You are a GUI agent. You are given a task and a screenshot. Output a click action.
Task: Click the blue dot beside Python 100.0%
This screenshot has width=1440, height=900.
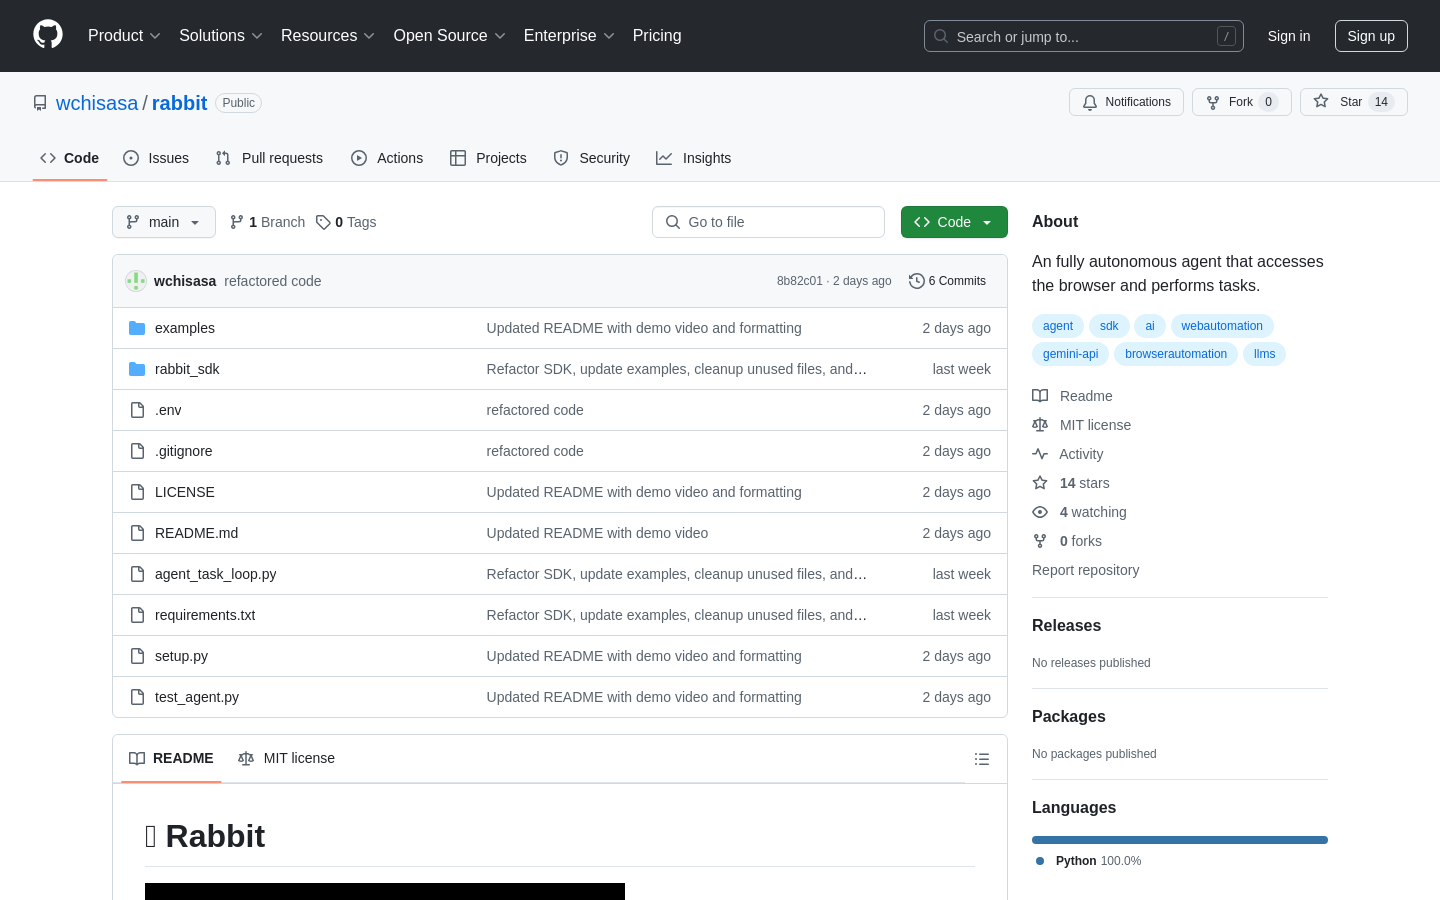click(x=1040, y=861)
